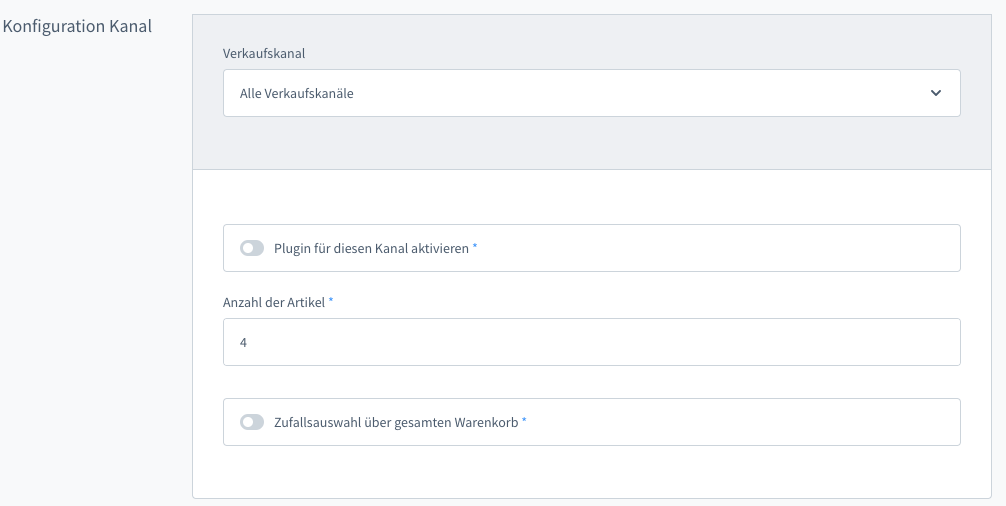This screenshot has height=506, width=1006.
Task: Click the grey area below Verkaufskanal dropdown
Action: point(590,143)
